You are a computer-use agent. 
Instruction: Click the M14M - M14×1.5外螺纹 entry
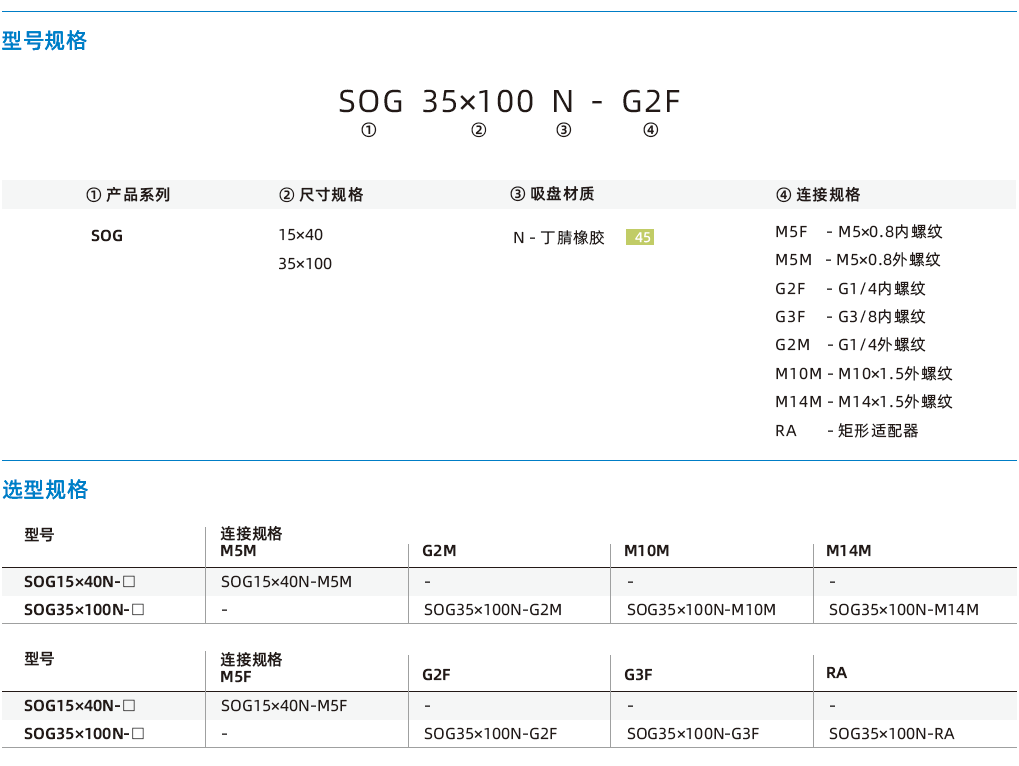point(864,402)
